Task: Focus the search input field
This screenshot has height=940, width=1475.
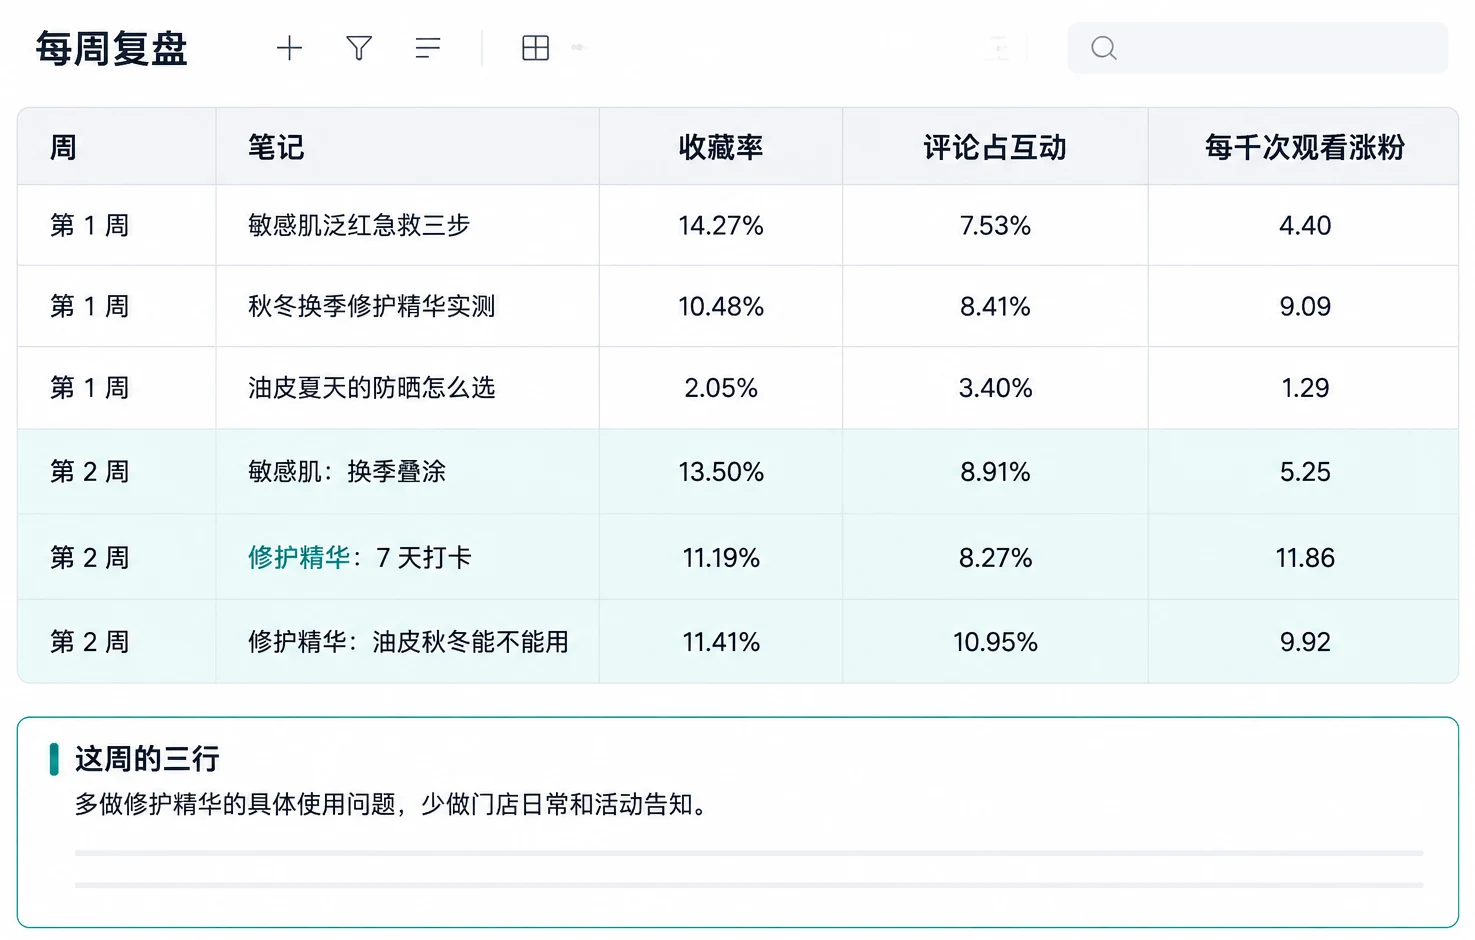Action: click(1257, 48)
